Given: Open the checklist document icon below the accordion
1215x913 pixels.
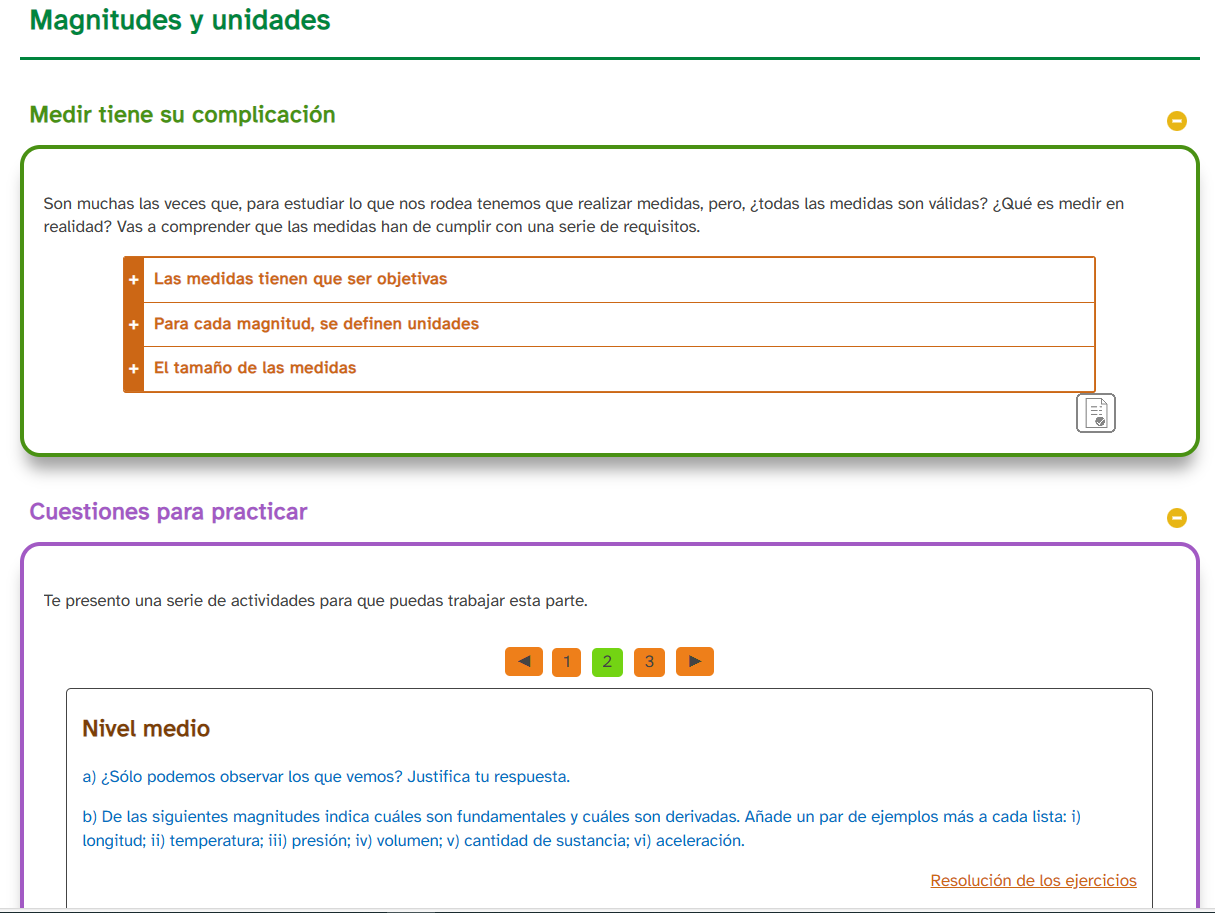Looking at the screenshot, I should pyautogui.click(x=1095, y=413).
